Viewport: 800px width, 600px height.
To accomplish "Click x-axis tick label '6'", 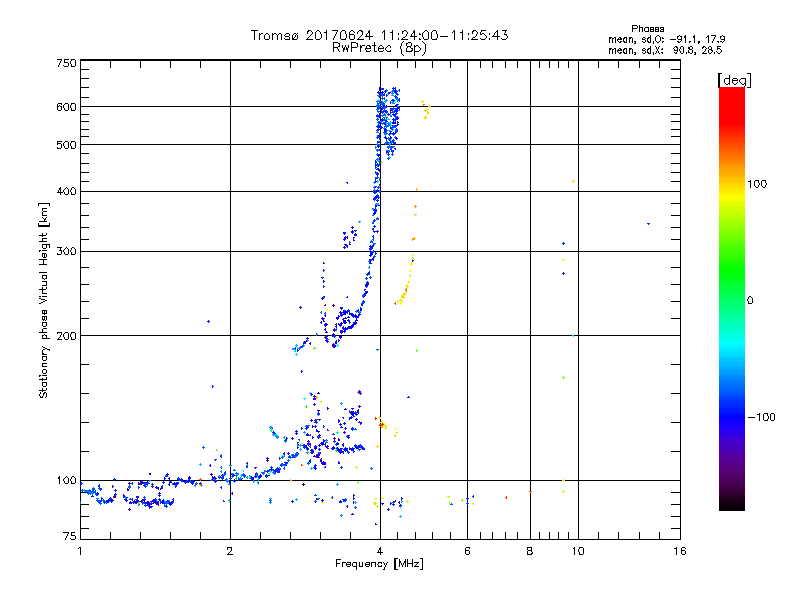I will [x=467, y=551].
